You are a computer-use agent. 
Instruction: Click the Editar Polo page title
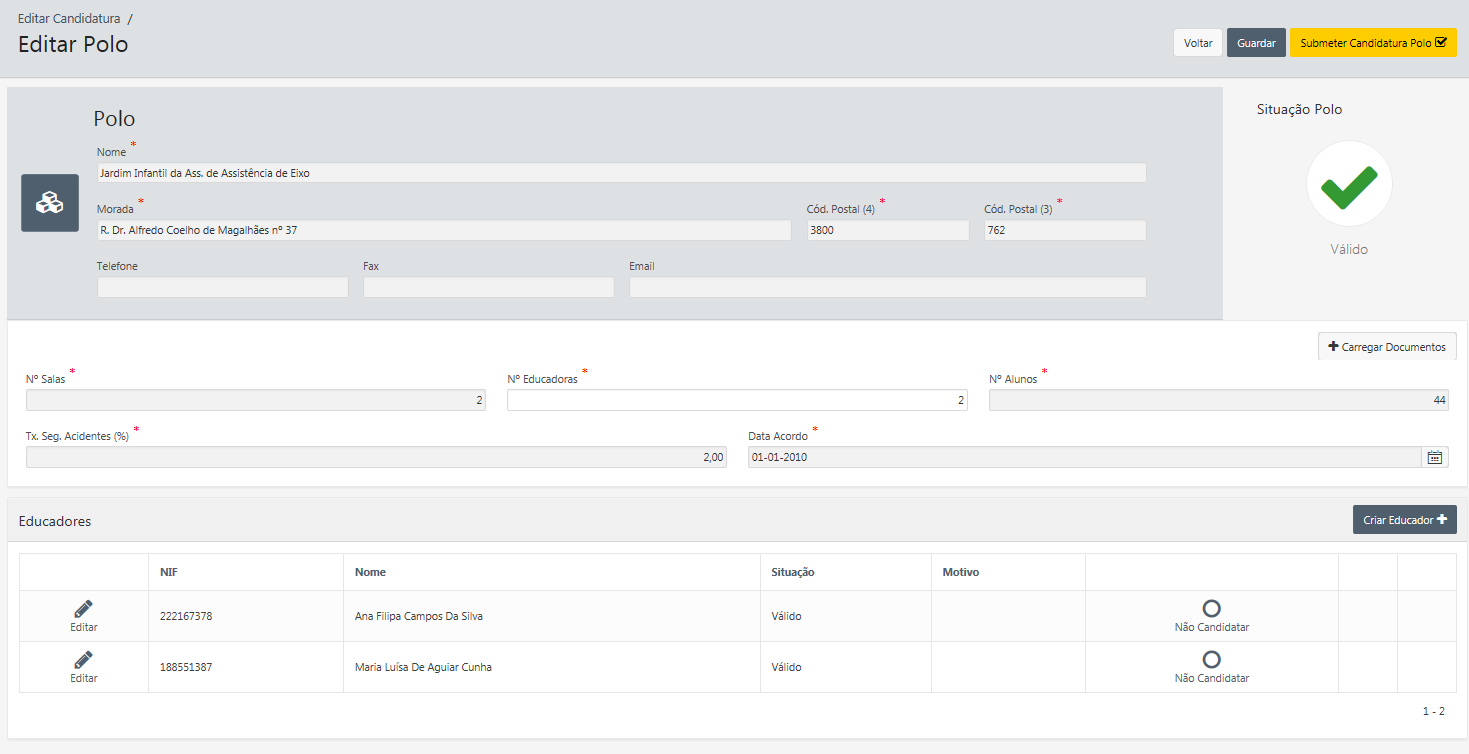click(73, 44)
